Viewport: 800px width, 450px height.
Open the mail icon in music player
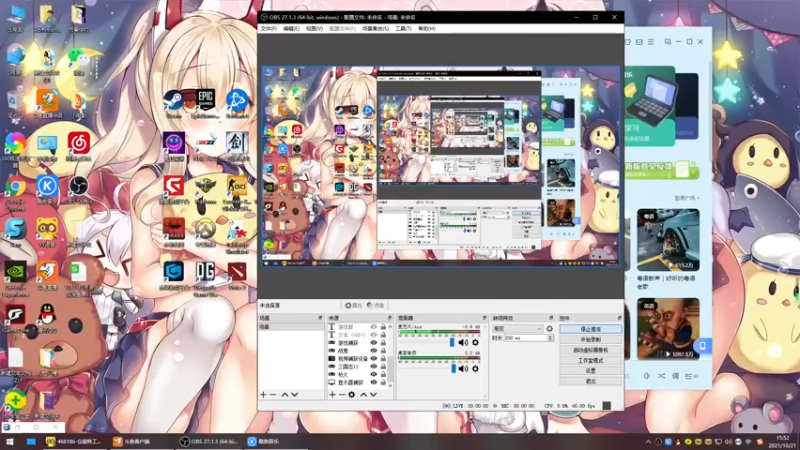tap(639, 42)
